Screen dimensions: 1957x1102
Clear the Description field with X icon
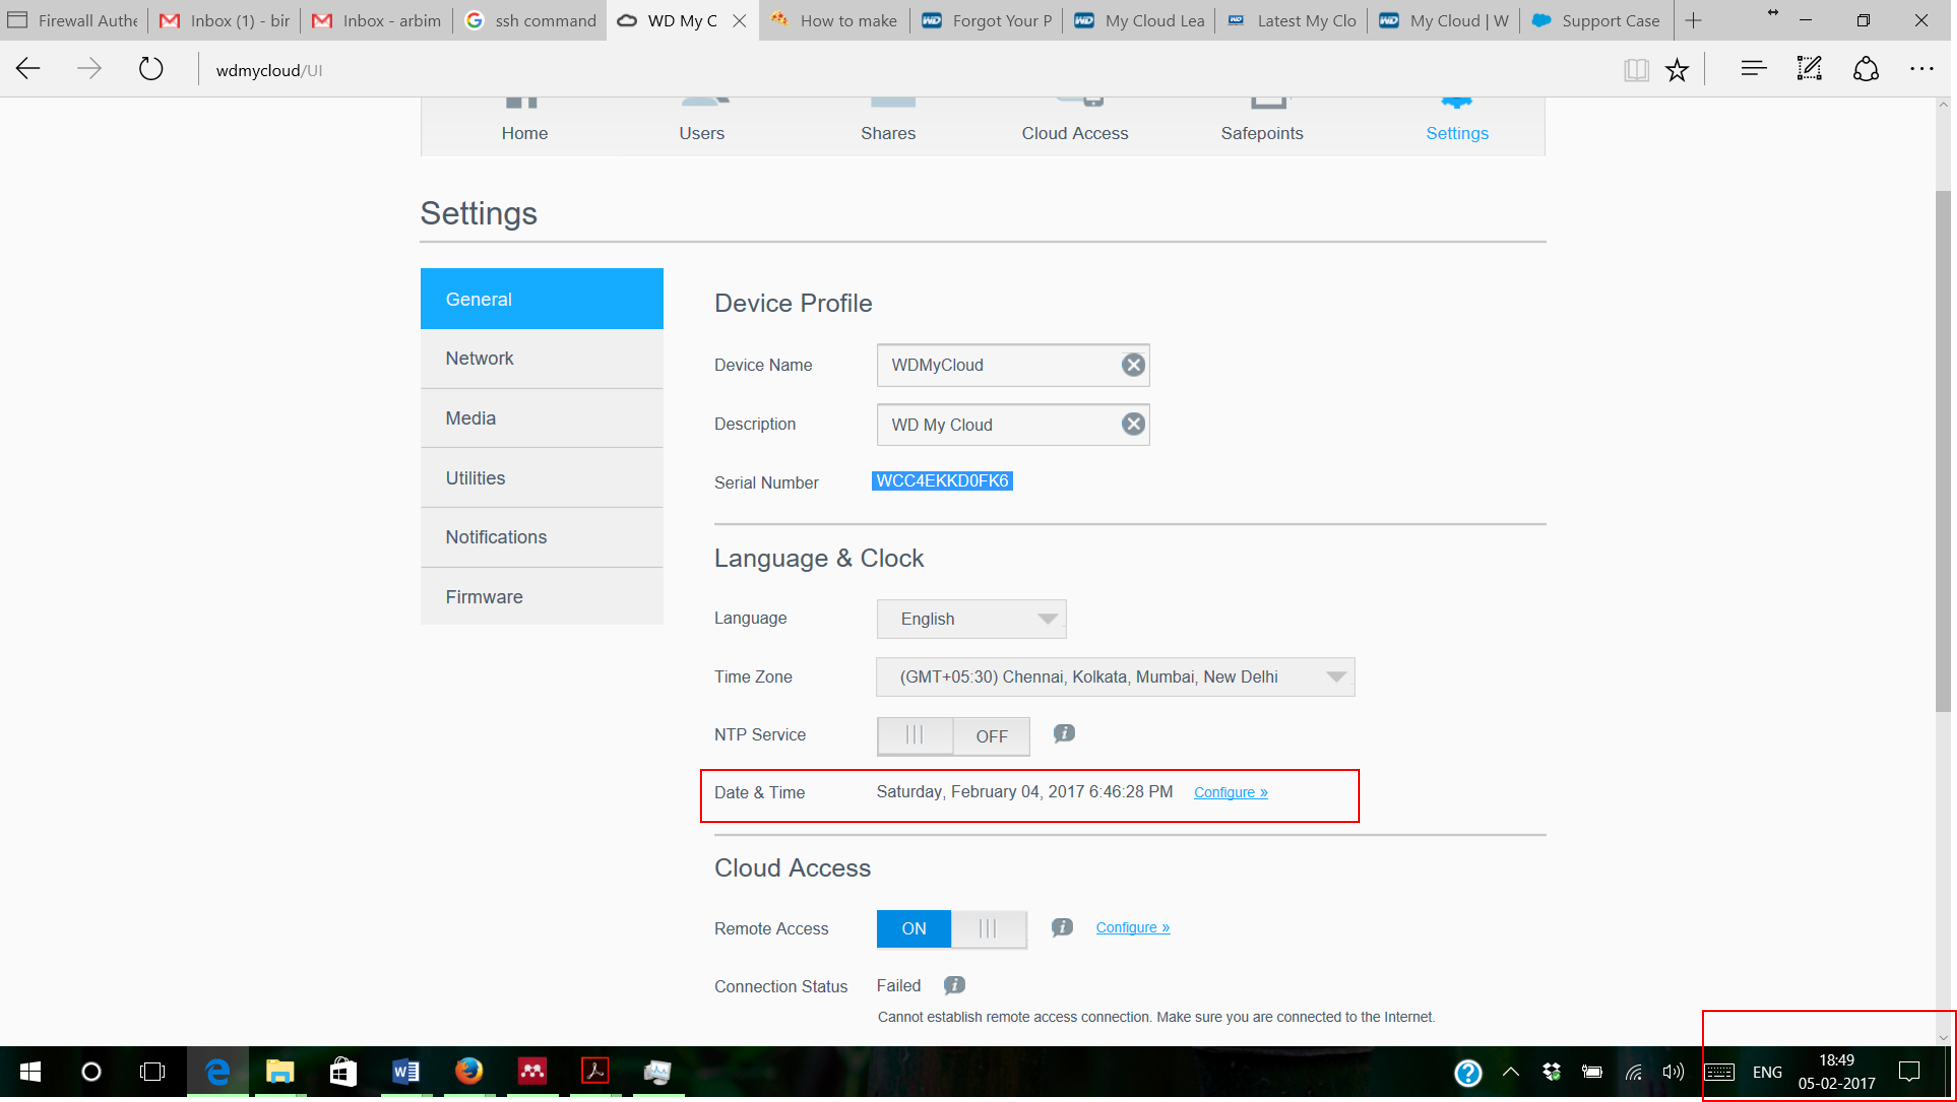[1132, 424]
